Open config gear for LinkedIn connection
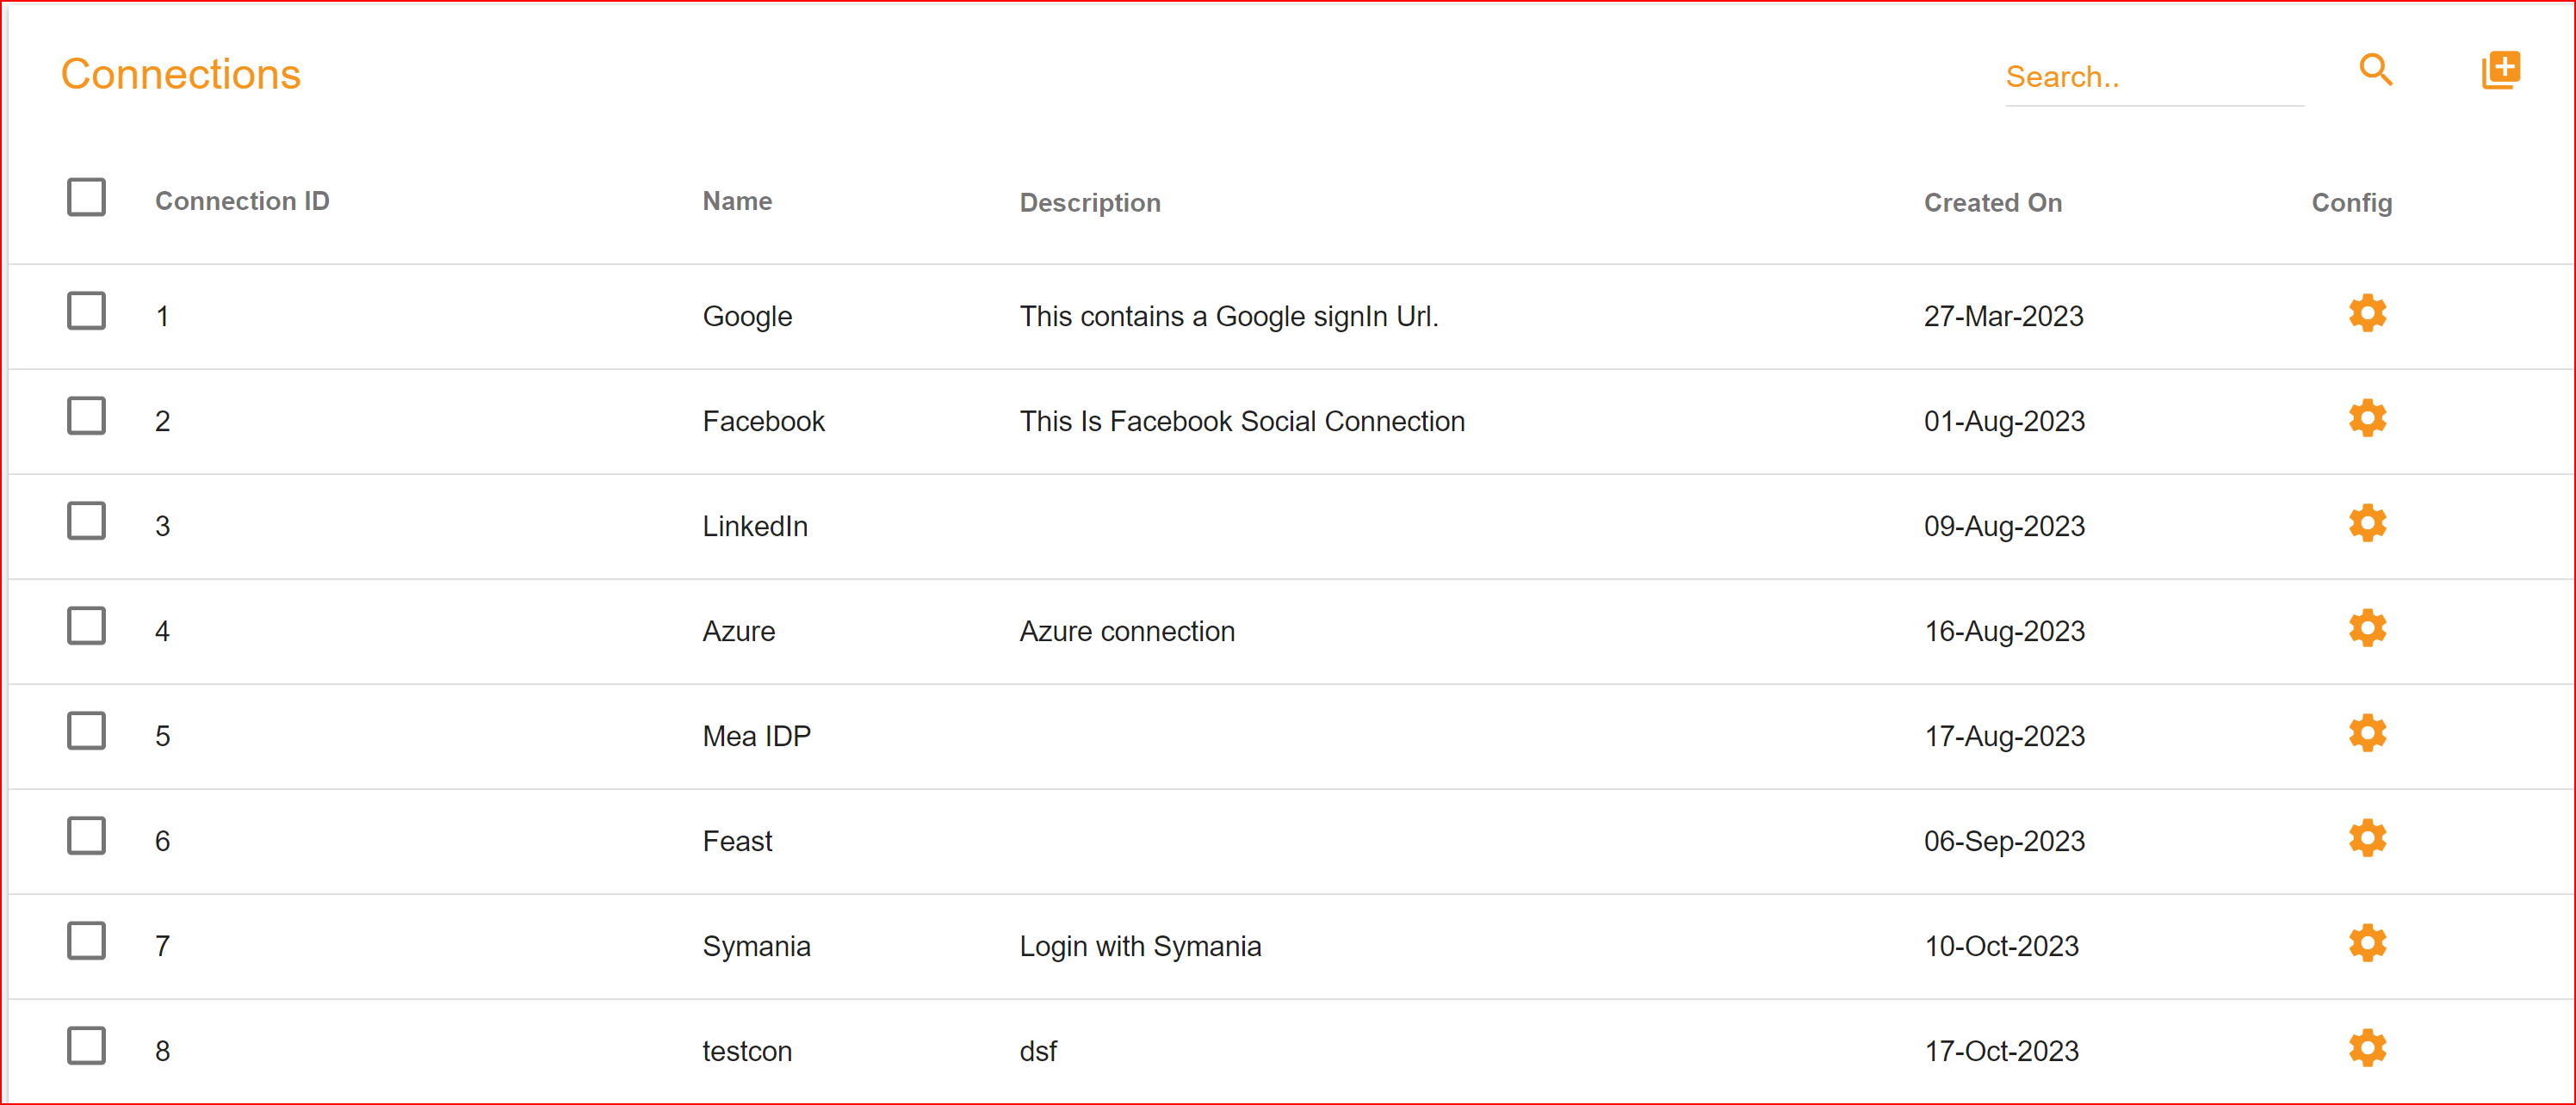The image size is (2576, 1105). click(x=2366, y=522)
